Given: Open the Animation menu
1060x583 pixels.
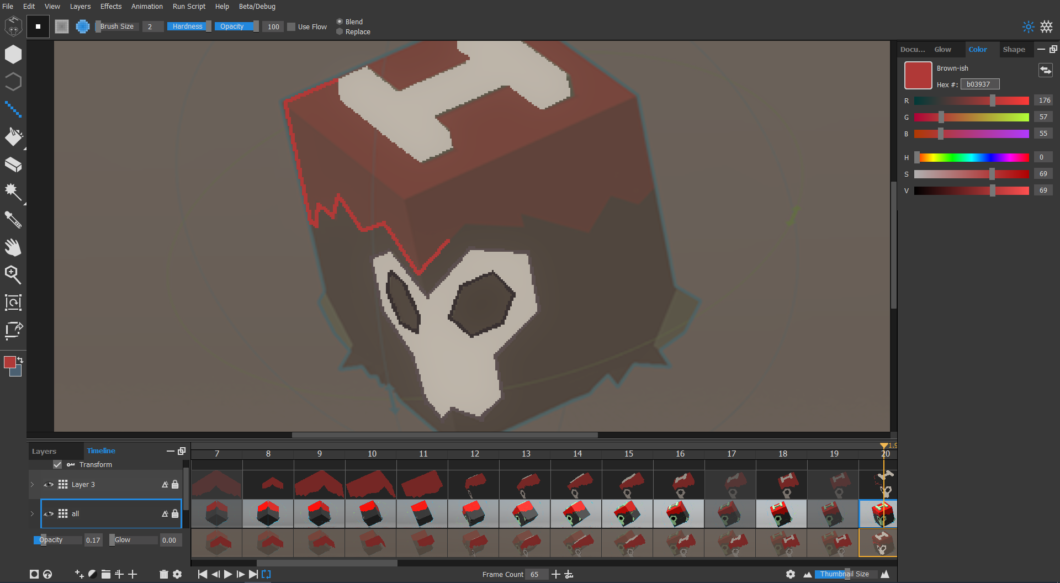Looking at the screenshot, I should click(x=147, y=6).
